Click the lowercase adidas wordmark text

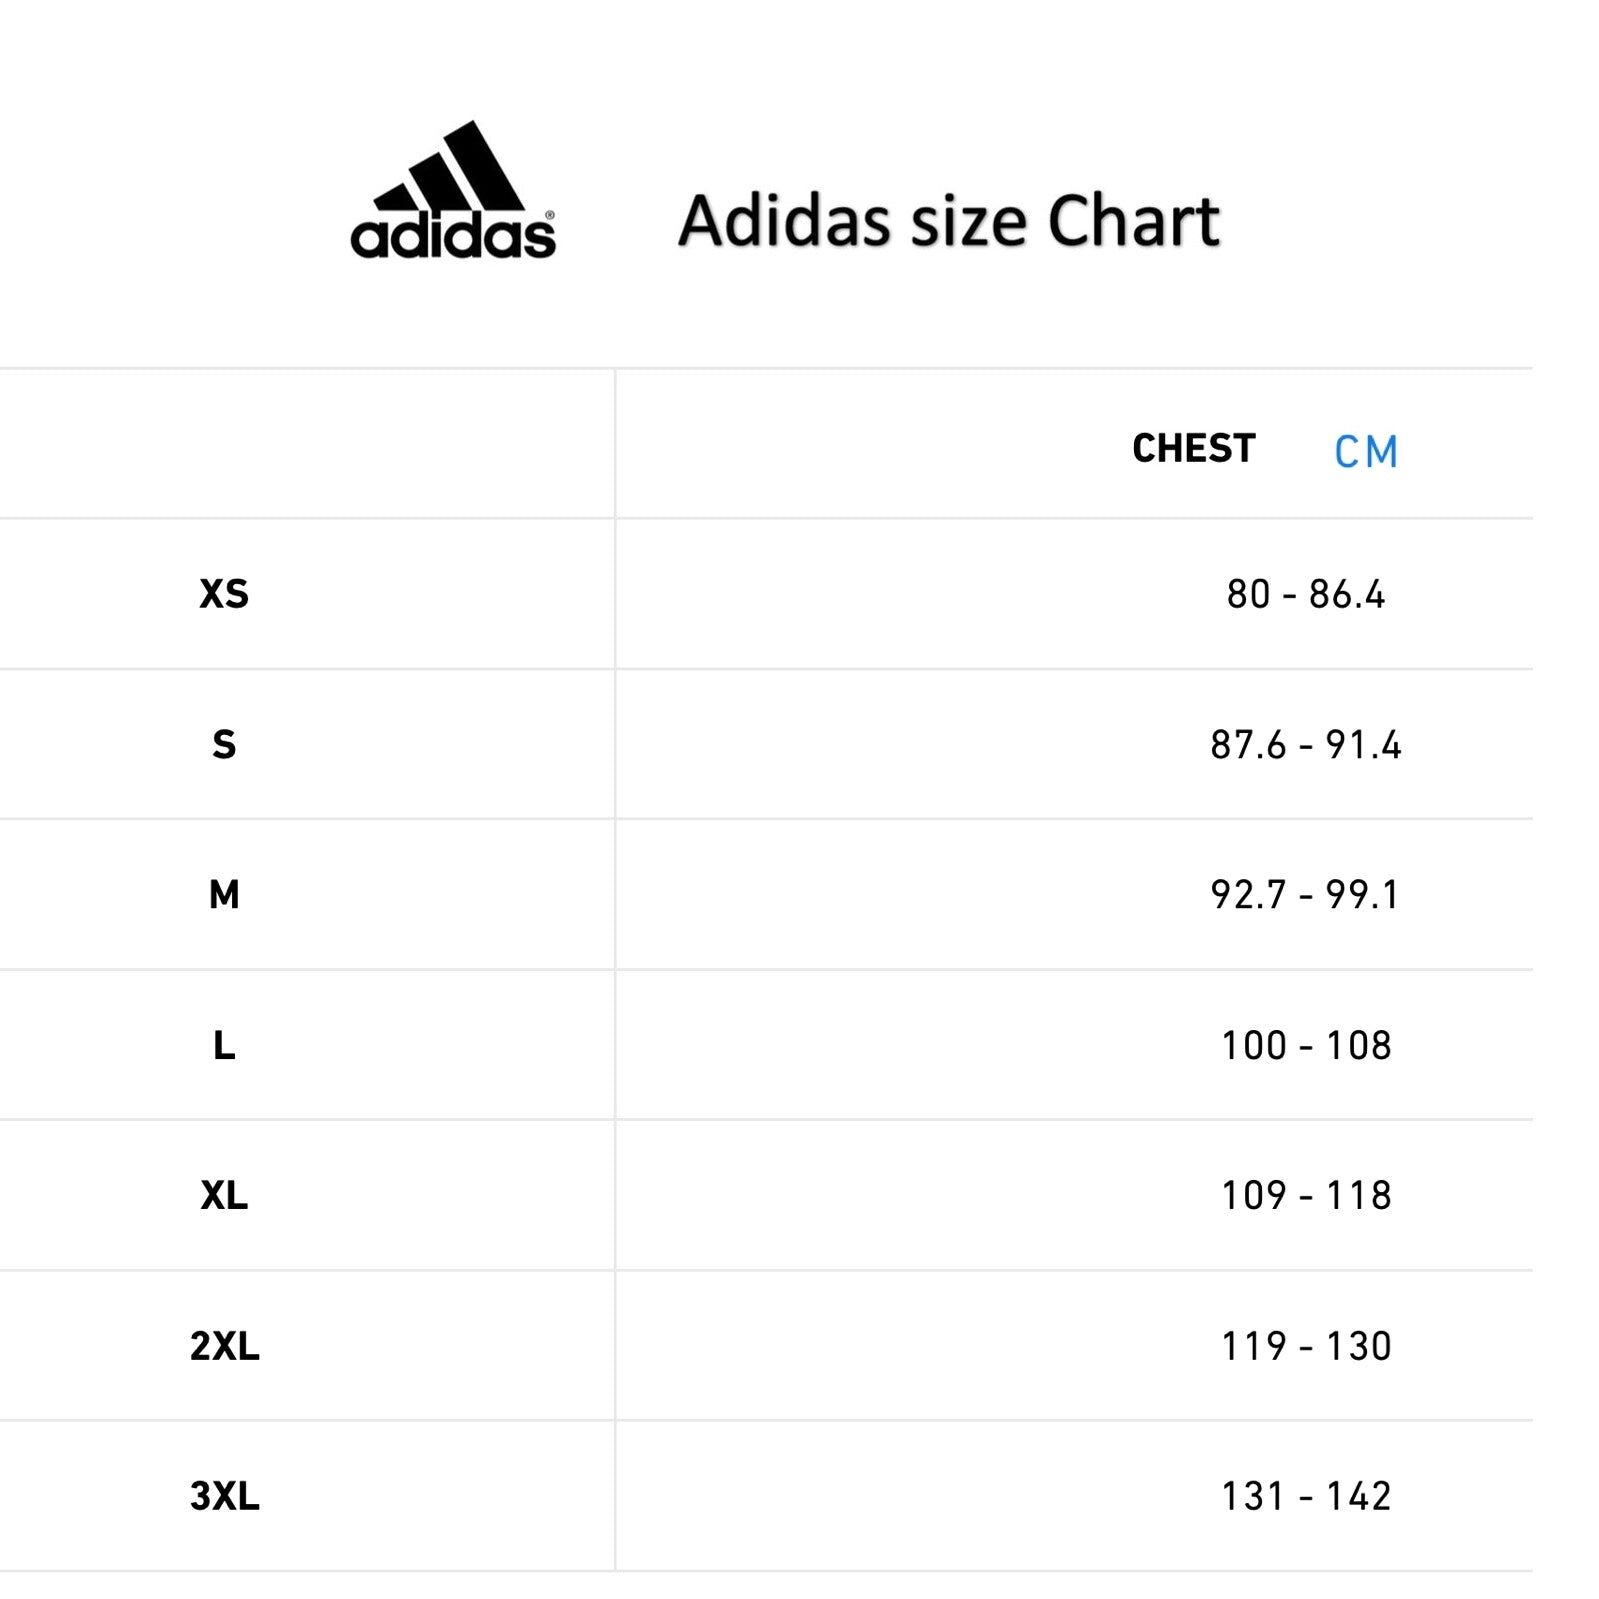click(452, 237)
